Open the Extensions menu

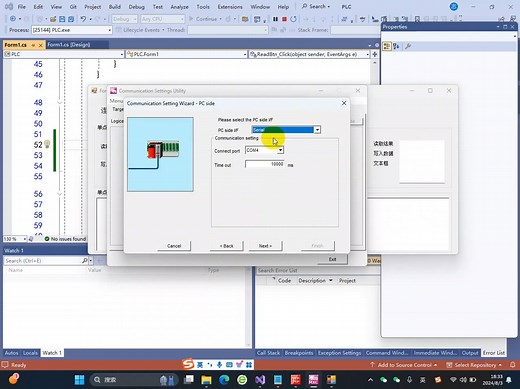pyautogui.click(x=230, y=7)
